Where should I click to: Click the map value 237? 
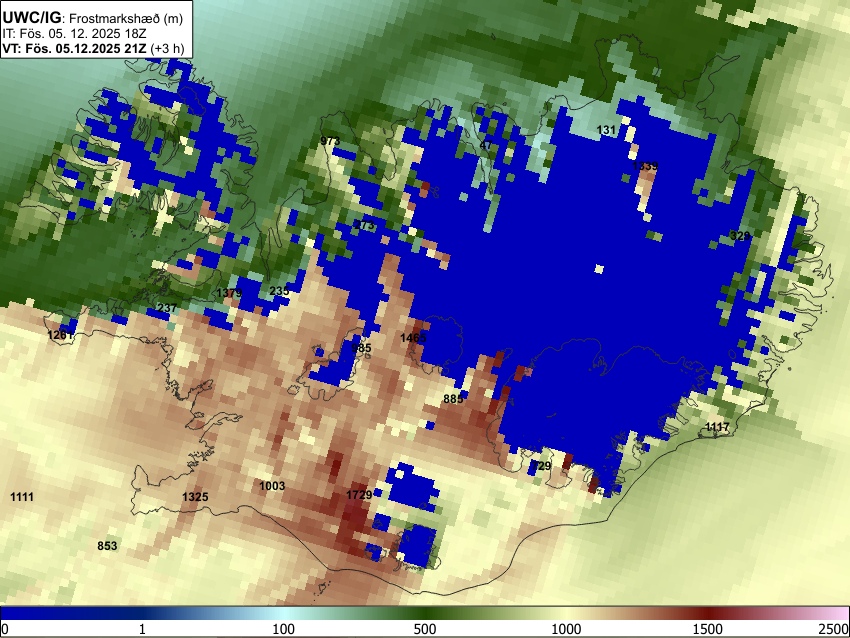click(x=167, y=307)
